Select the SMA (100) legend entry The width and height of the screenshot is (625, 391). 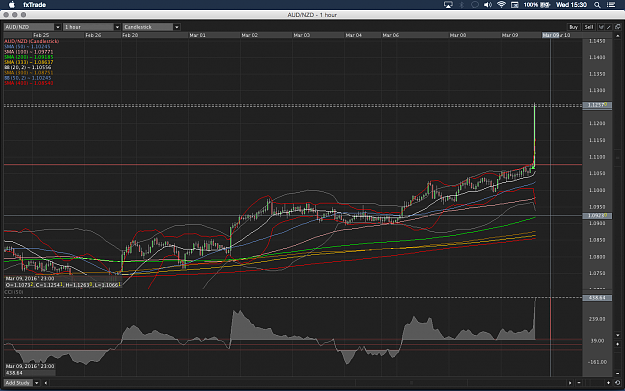(28, 52)
